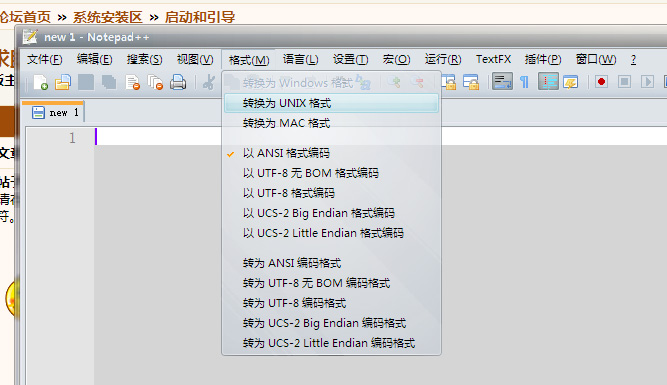Toggle Show All Characters pilcrow icon

pyautogui.click(x=524, y=82)
